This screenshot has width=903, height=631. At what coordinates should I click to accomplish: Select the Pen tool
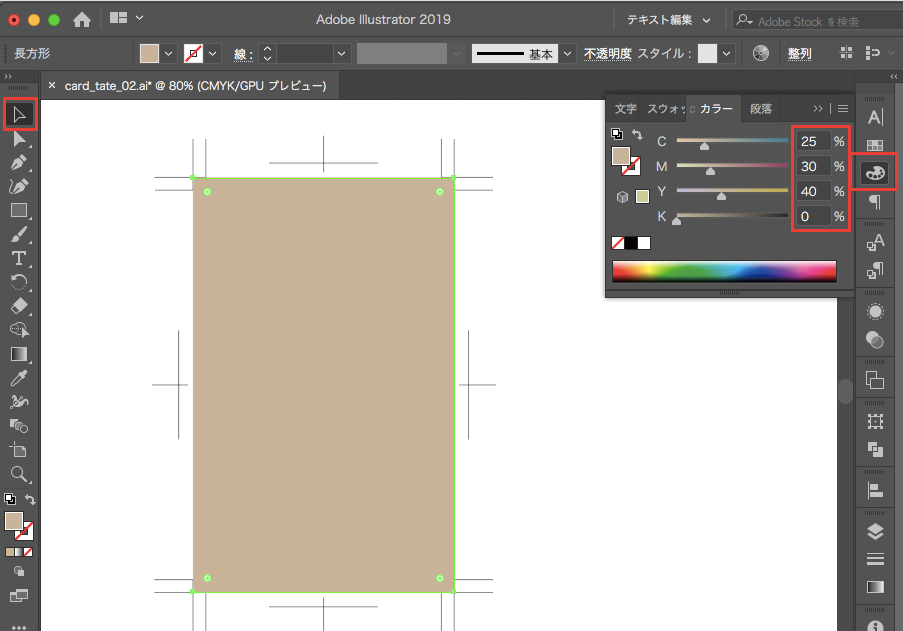(19, 162)
